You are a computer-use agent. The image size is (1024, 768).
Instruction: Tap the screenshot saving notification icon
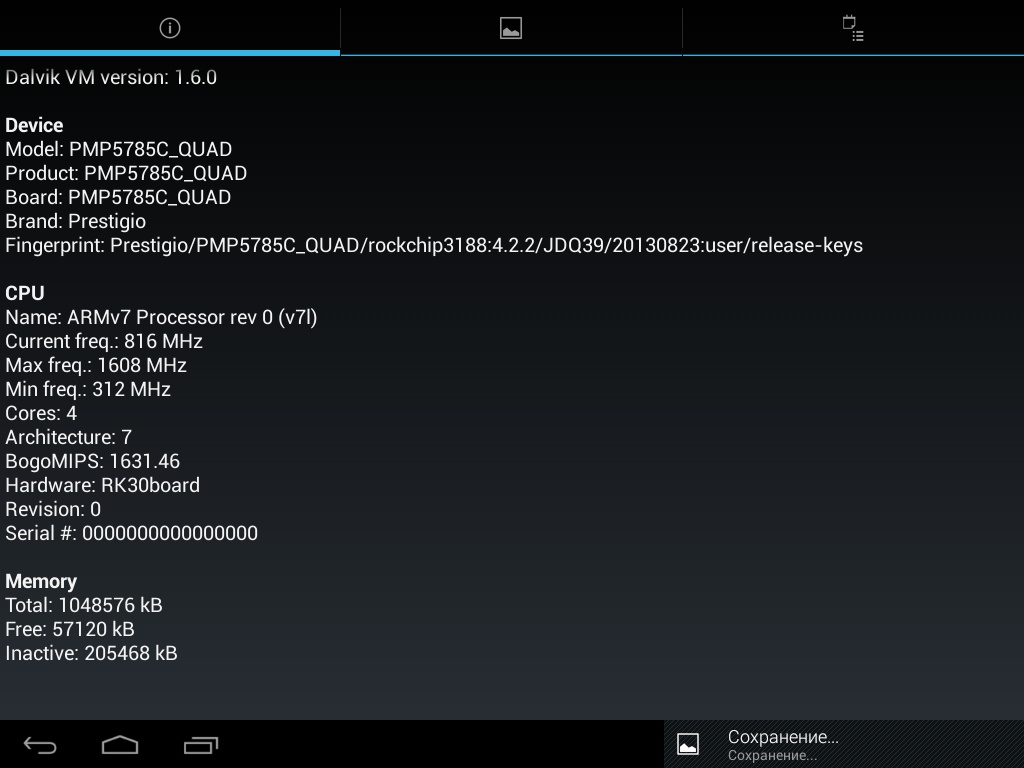pos(688,744)
